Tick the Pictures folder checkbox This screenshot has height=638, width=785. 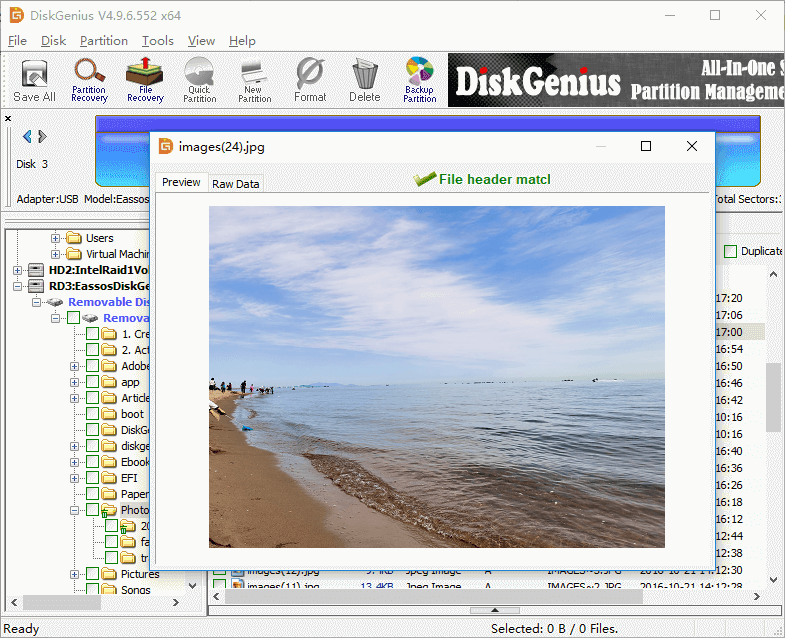(93, 574)
